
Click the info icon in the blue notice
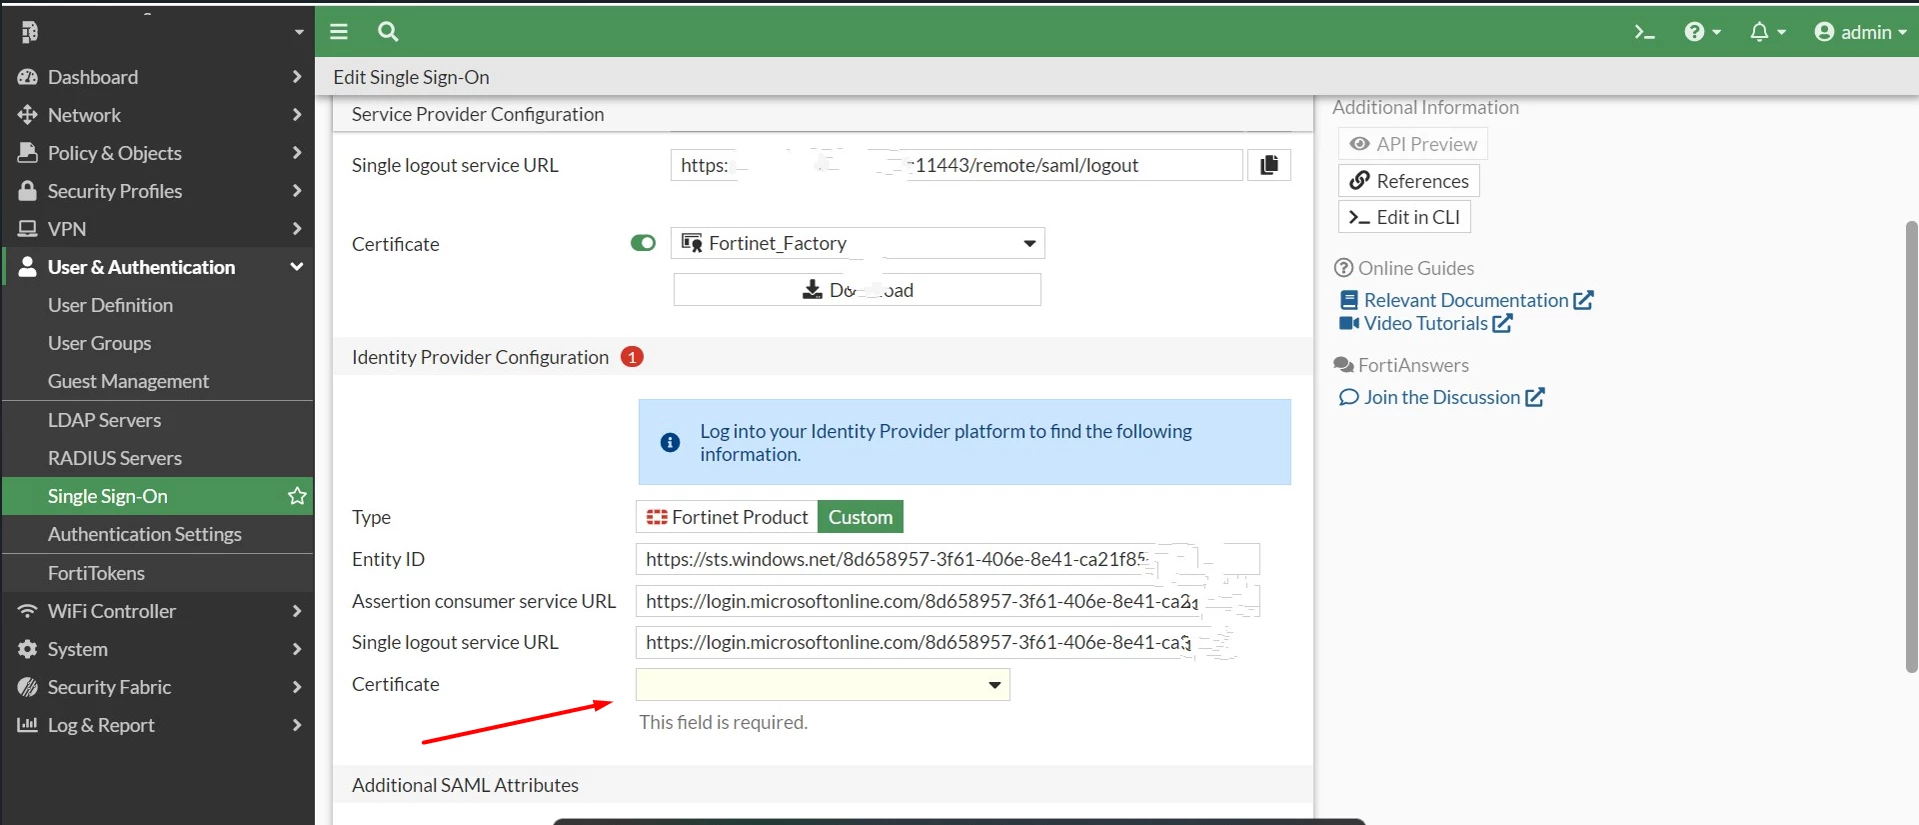[x=670, y=442]
